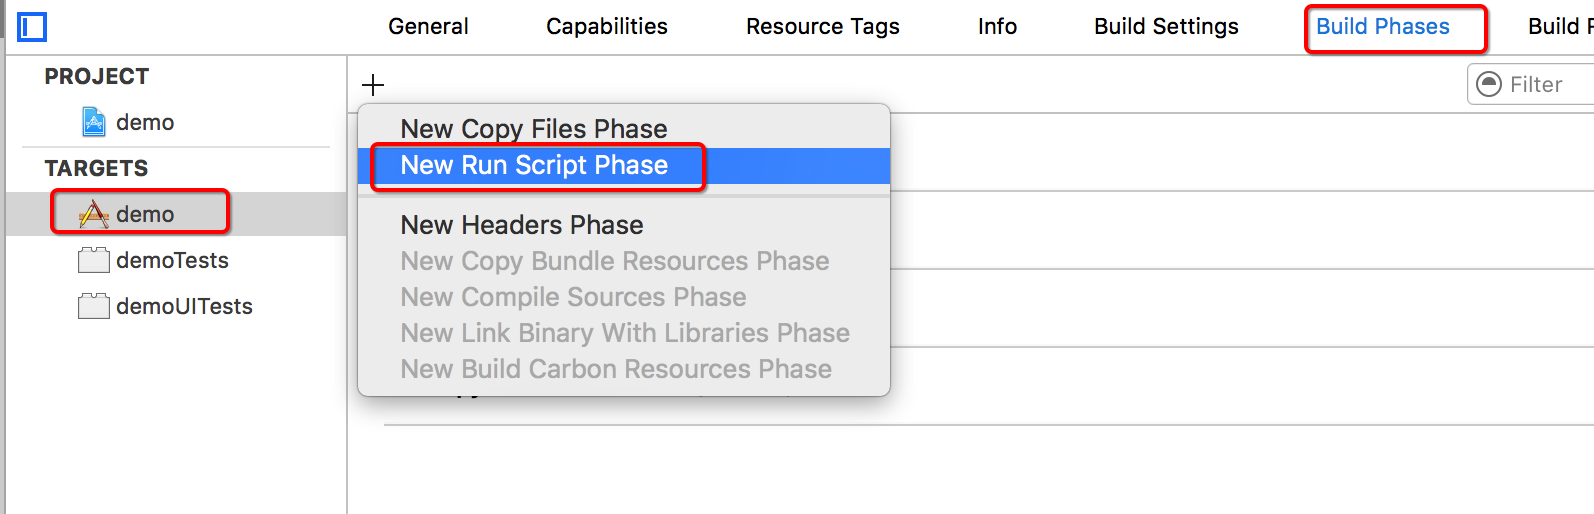
Task: Select the demoTests bundle icon
Action: pyautogui.click(x=94, y=260)
